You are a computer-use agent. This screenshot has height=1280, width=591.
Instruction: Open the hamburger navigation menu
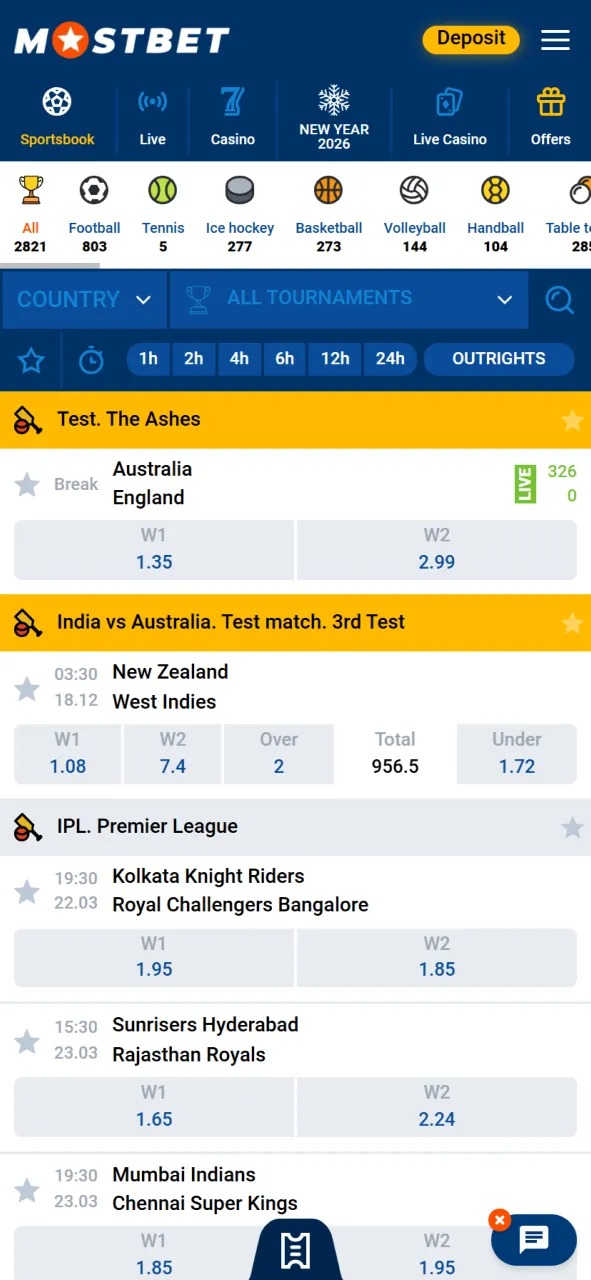tap(555, 40)
